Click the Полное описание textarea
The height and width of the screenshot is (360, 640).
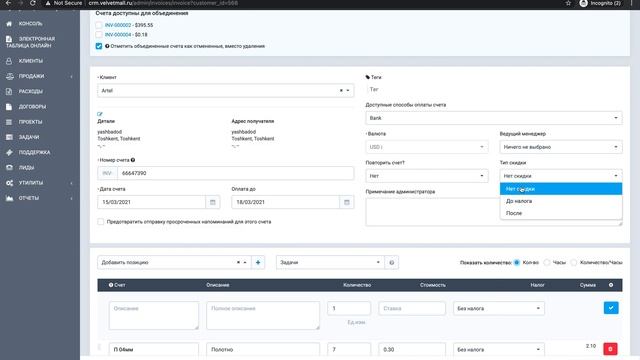(x=263, y=316)
